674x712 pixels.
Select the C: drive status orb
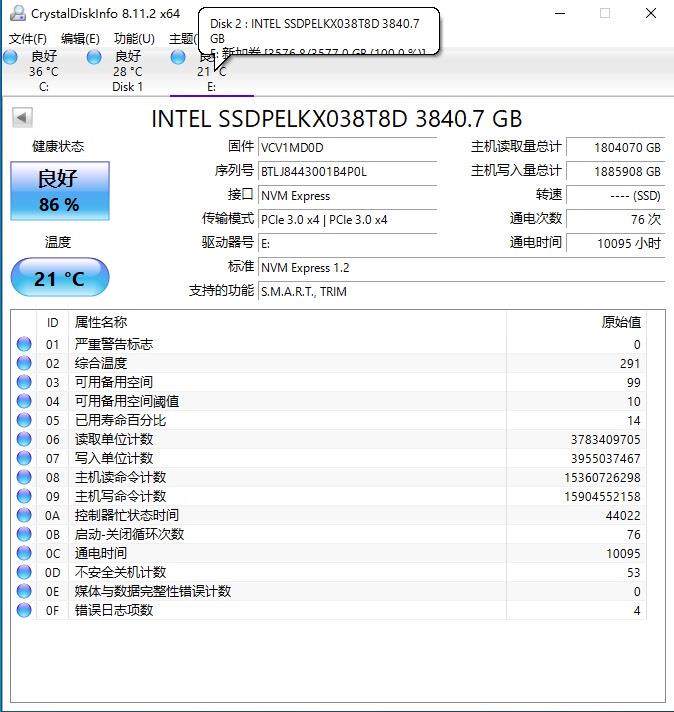(10, 57)
